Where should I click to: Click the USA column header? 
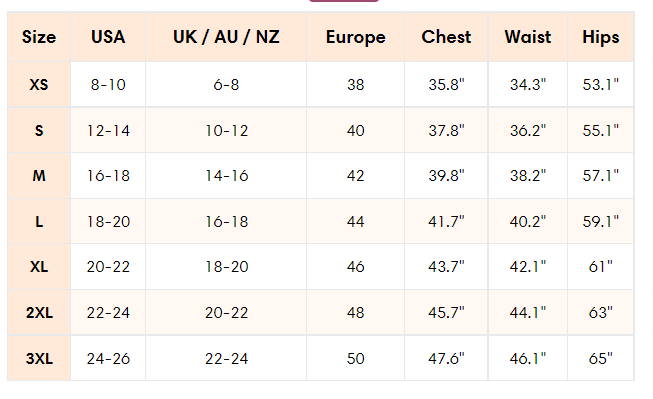click(x=108, y=37)
